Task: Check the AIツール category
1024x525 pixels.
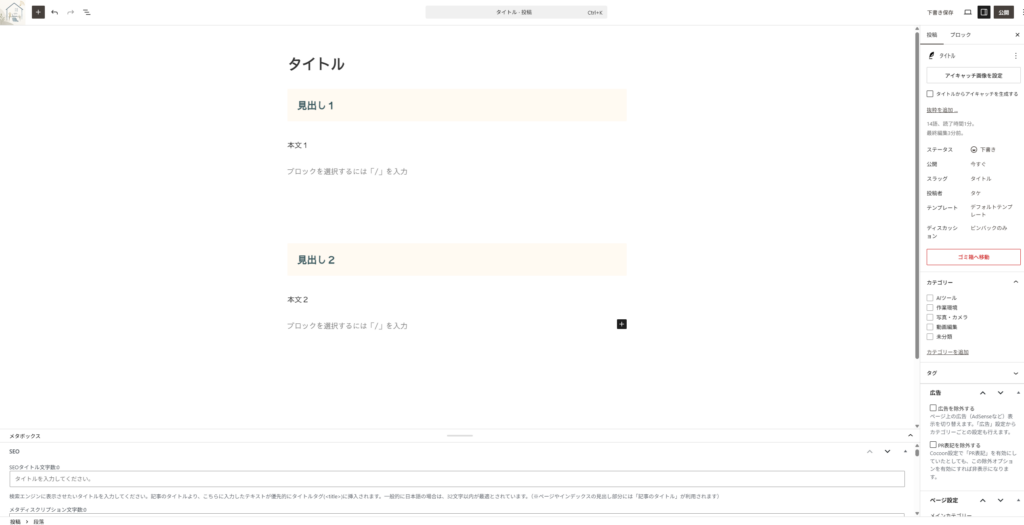Action: tap(930, 298)
